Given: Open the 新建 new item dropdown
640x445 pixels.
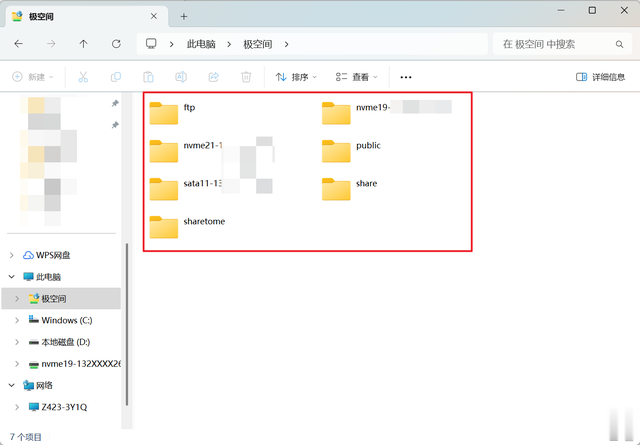Looking at the screenshot, I should 33,77.
